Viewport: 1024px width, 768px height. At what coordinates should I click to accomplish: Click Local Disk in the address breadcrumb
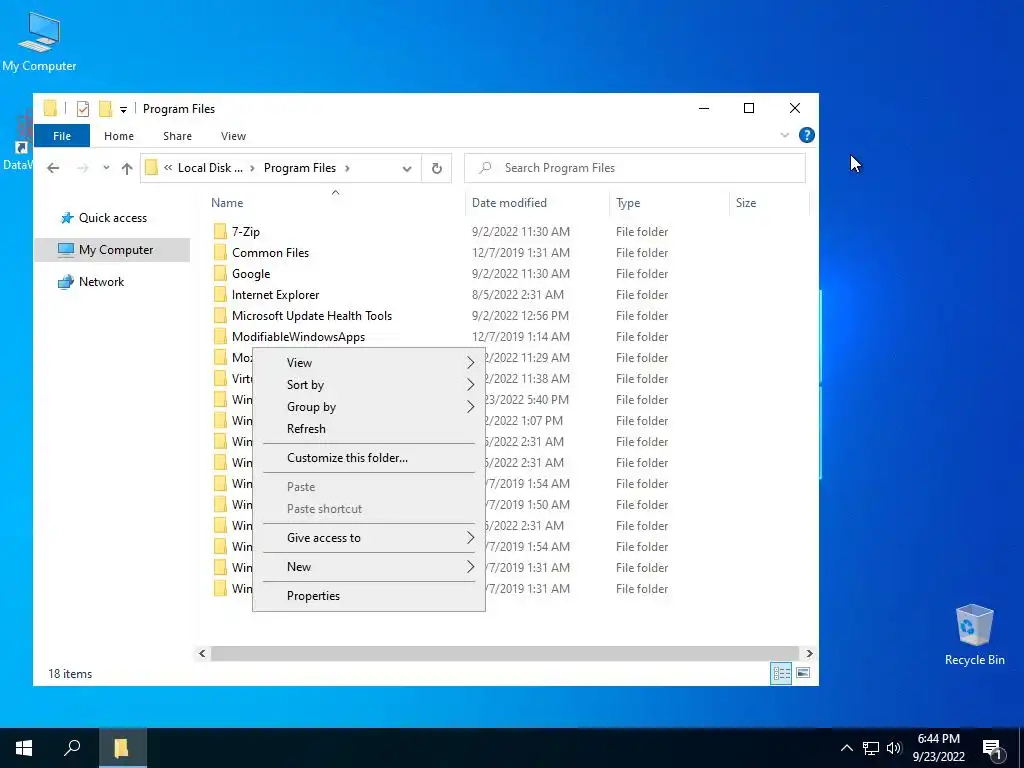coord(210,168)
